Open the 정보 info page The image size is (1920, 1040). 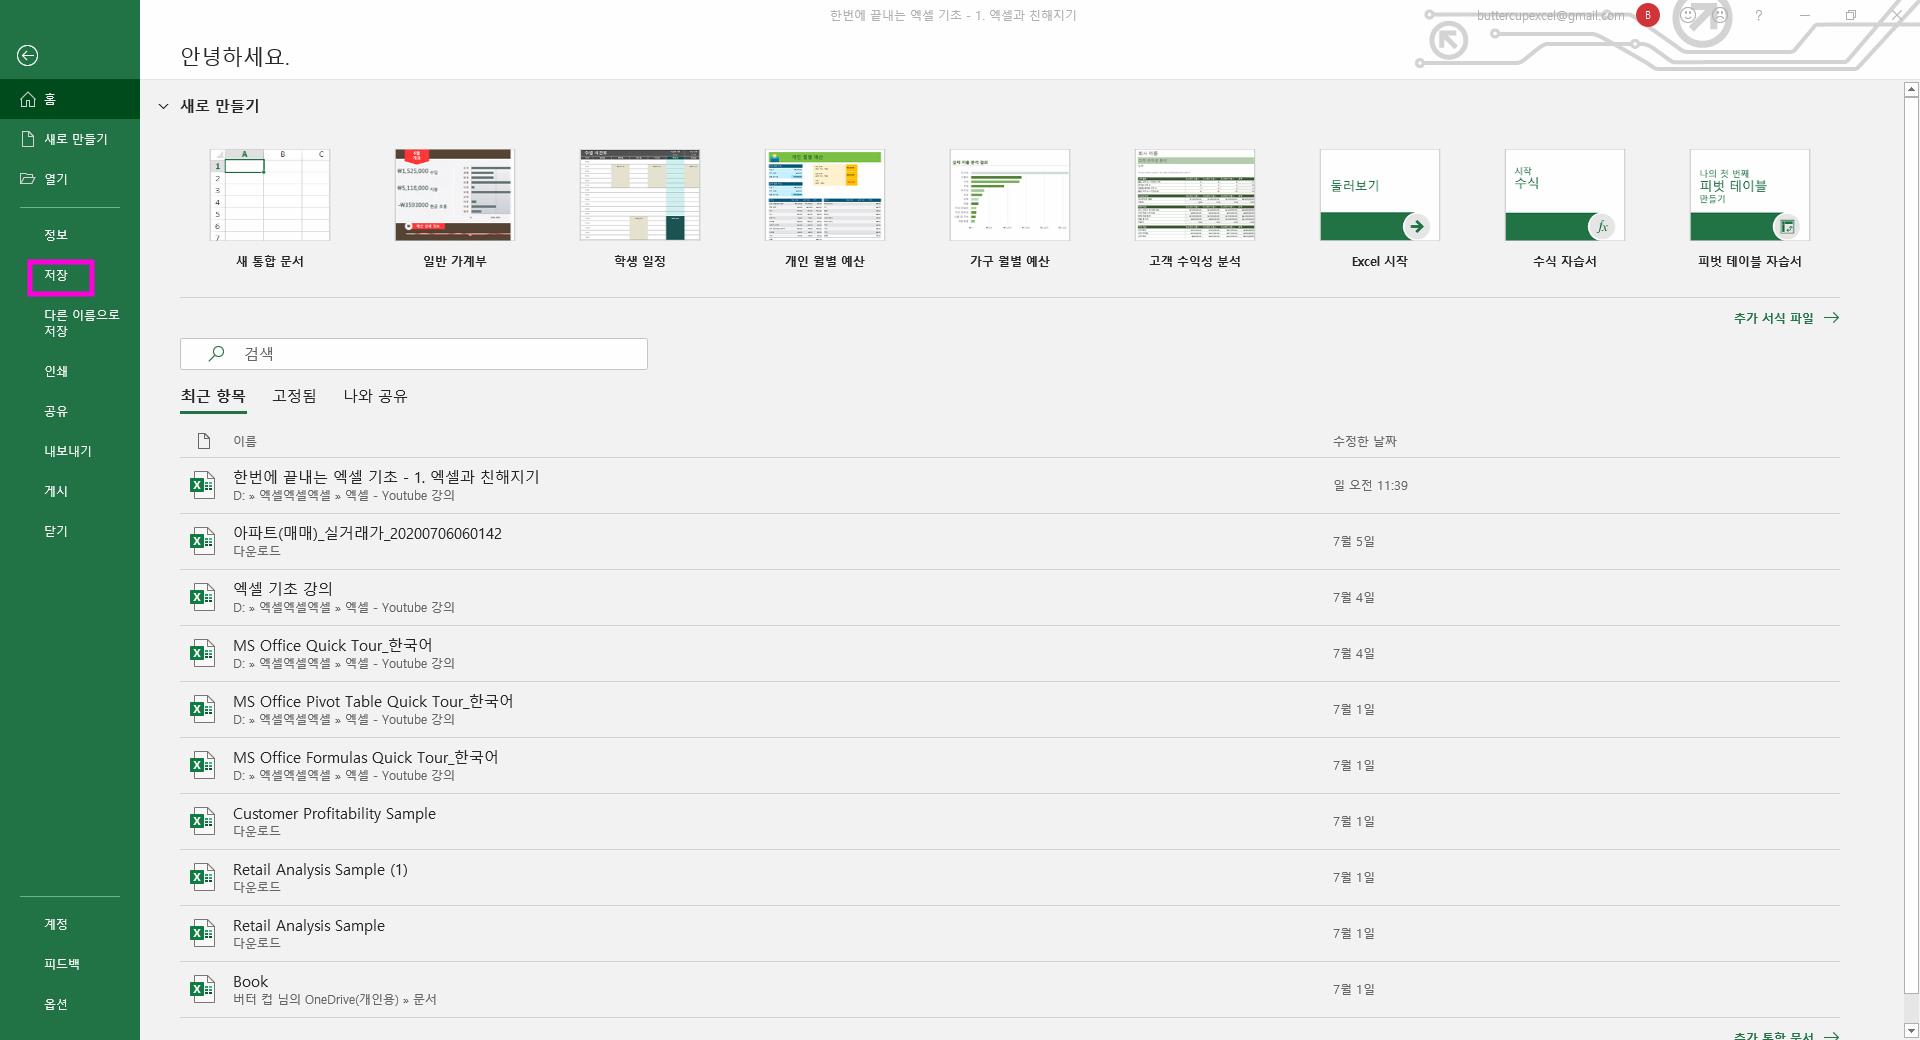pyautogui.click(x=70, y=235)
